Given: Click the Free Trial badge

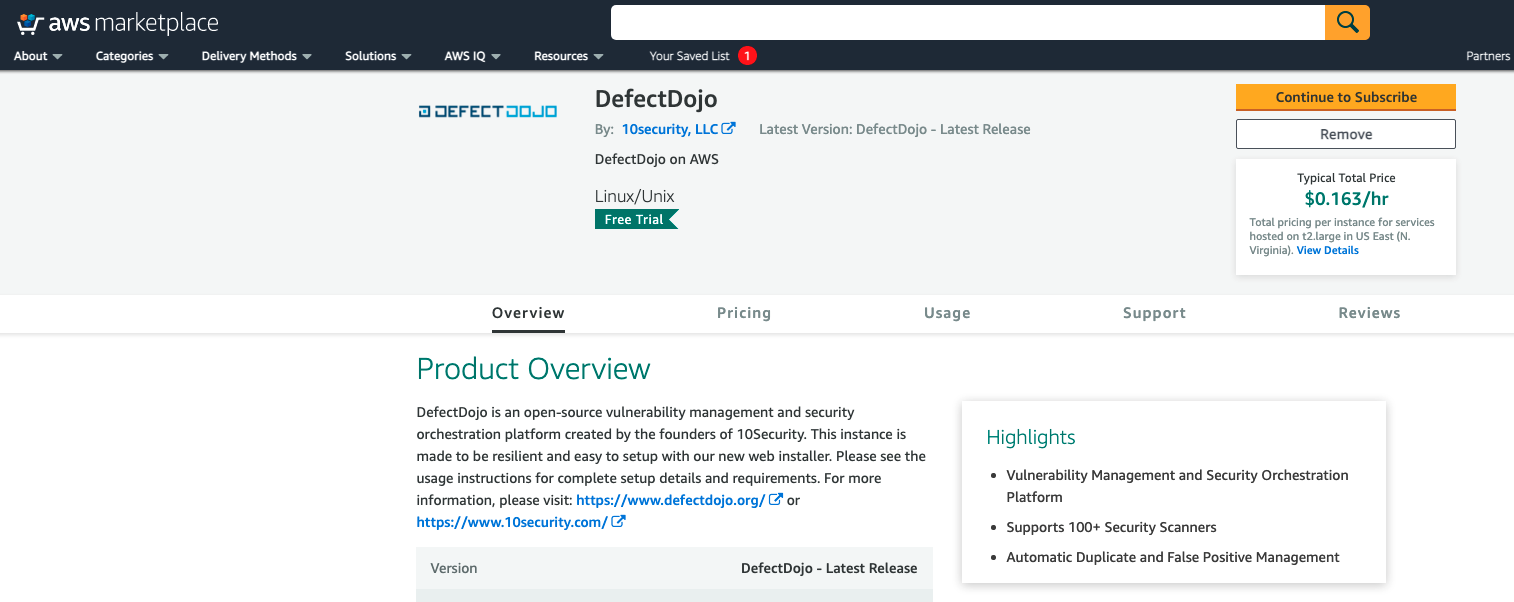Looking at the screenshot, I should 633,219.
